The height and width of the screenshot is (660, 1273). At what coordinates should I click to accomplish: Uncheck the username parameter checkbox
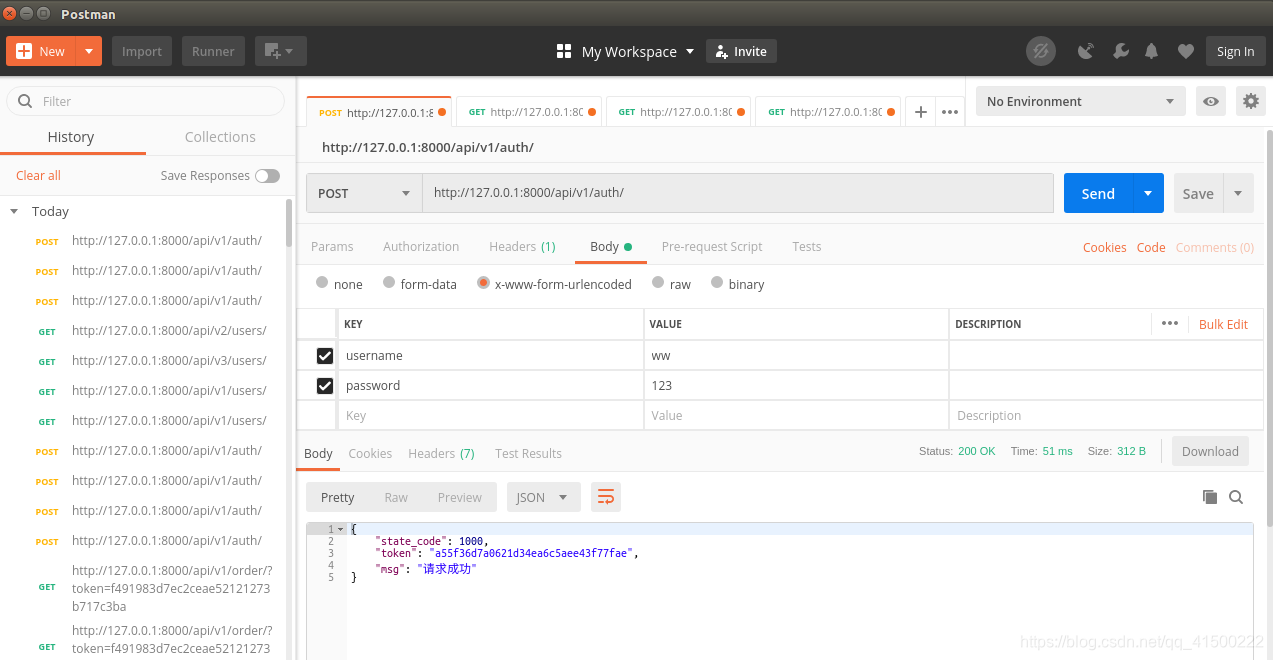pyautogui.click(x=324, y=356)
